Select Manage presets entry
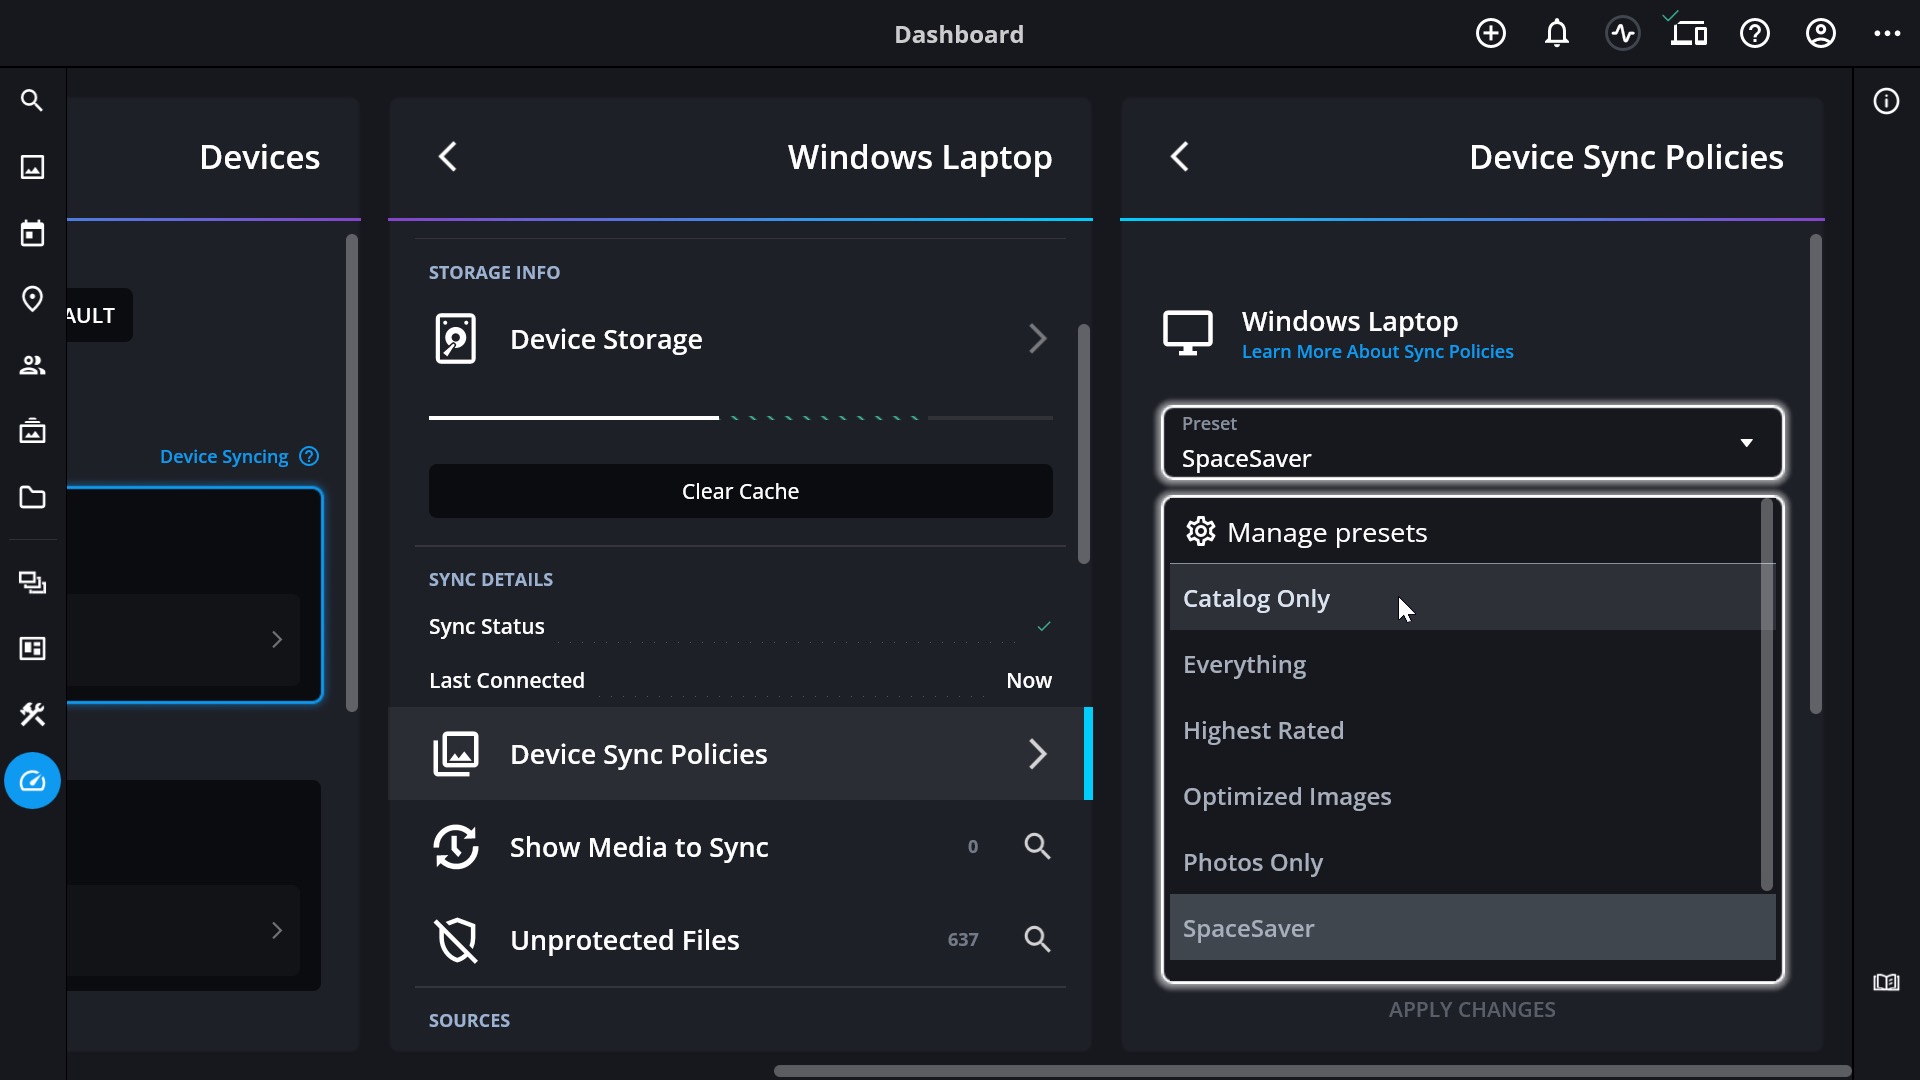 pyautogui.click(x=1326, y=532)
